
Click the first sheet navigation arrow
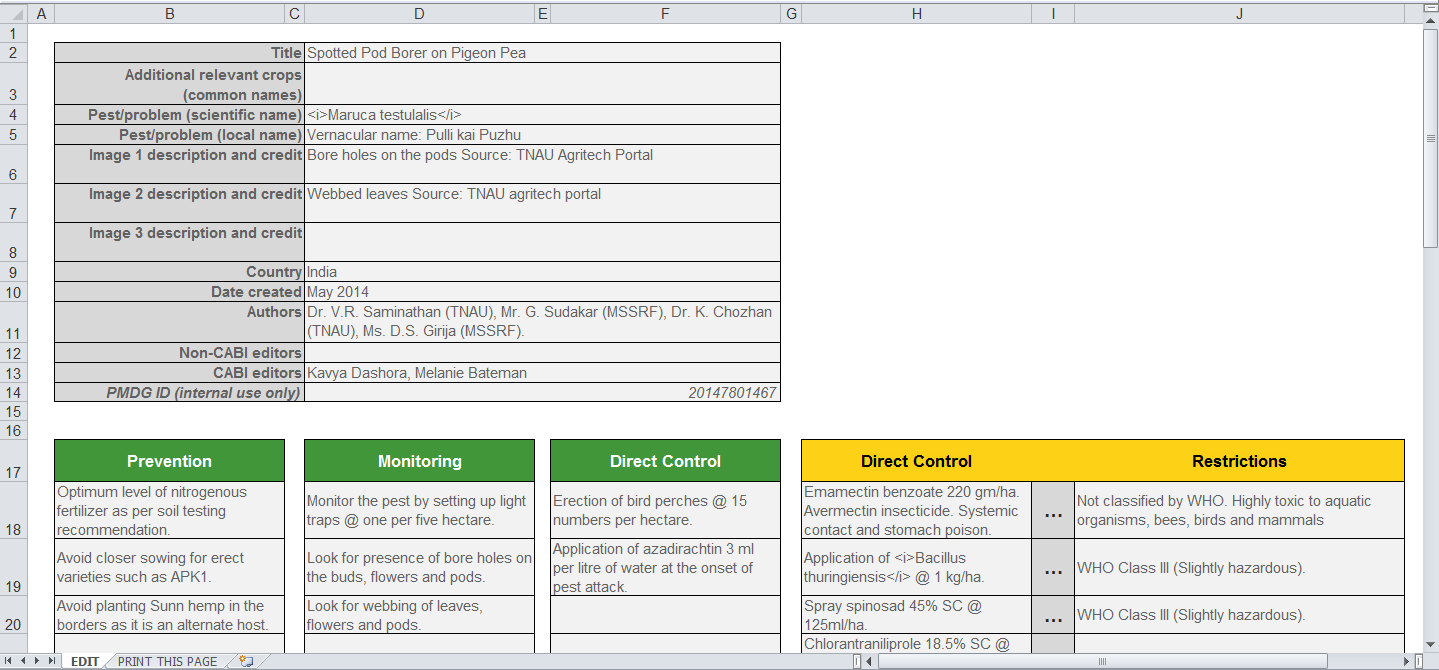tap(10, 661)
